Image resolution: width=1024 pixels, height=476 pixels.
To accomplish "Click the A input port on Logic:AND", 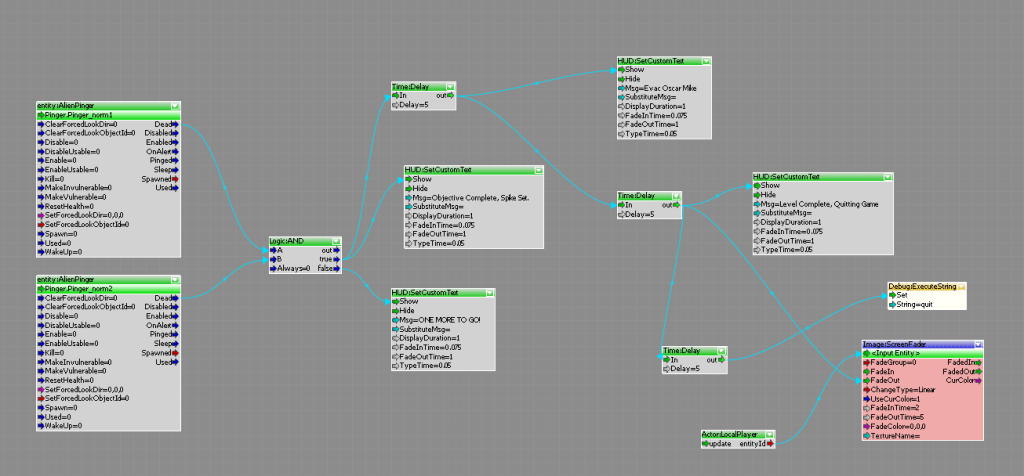I will [x=273, y=251].
